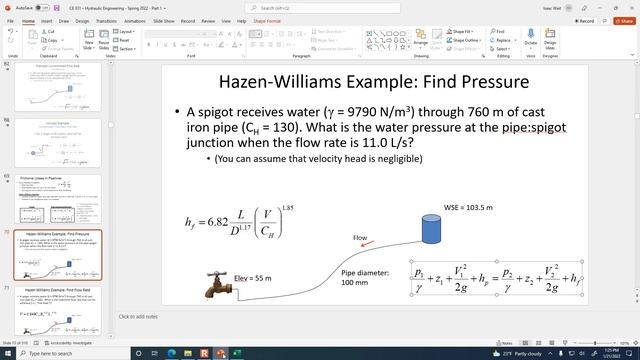Click the search box in title bar
The image size is (640, 360).
[322, 8]
